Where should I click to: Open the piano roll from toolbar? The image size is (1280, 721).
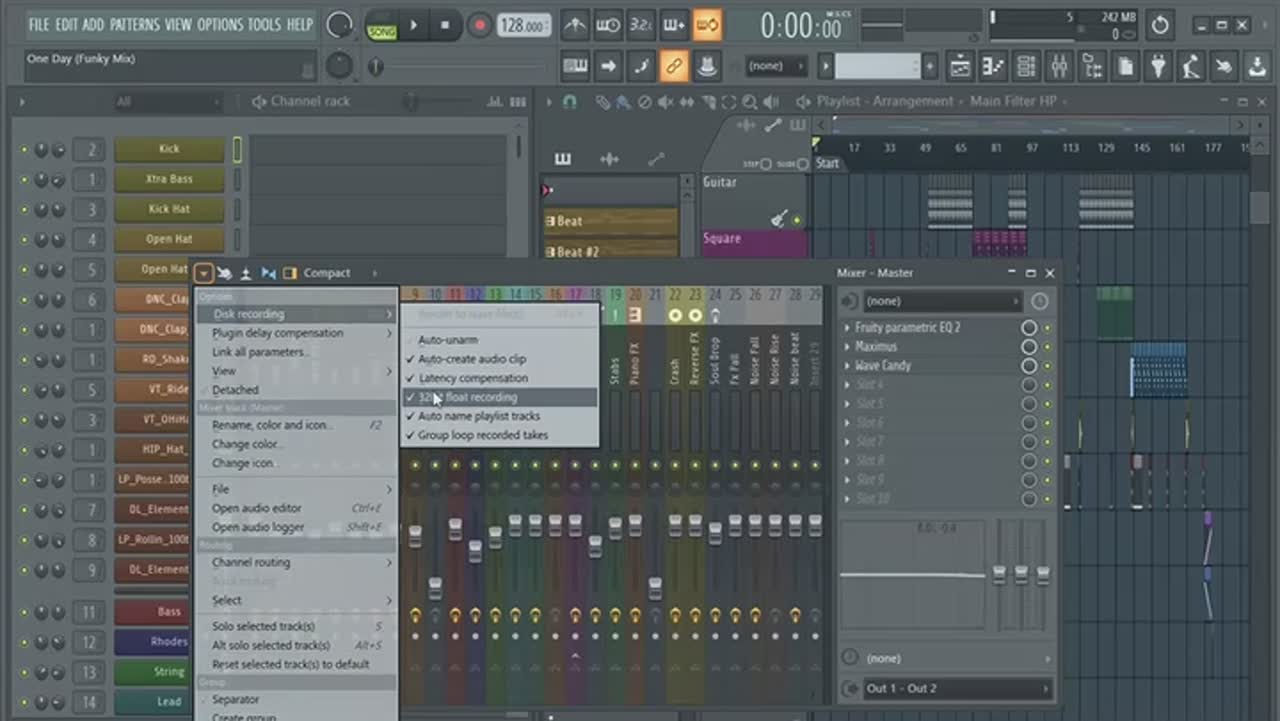pos(993,67)
